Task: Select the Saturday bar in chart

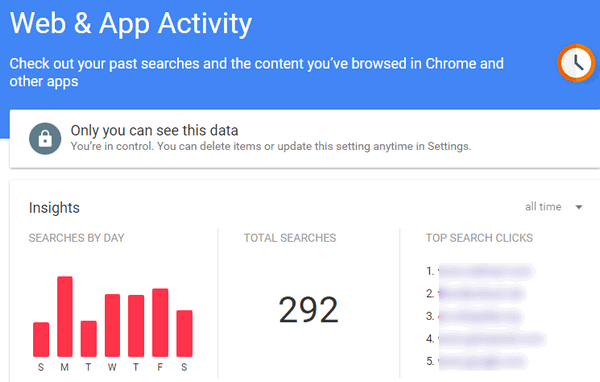Action: point(184,333)
